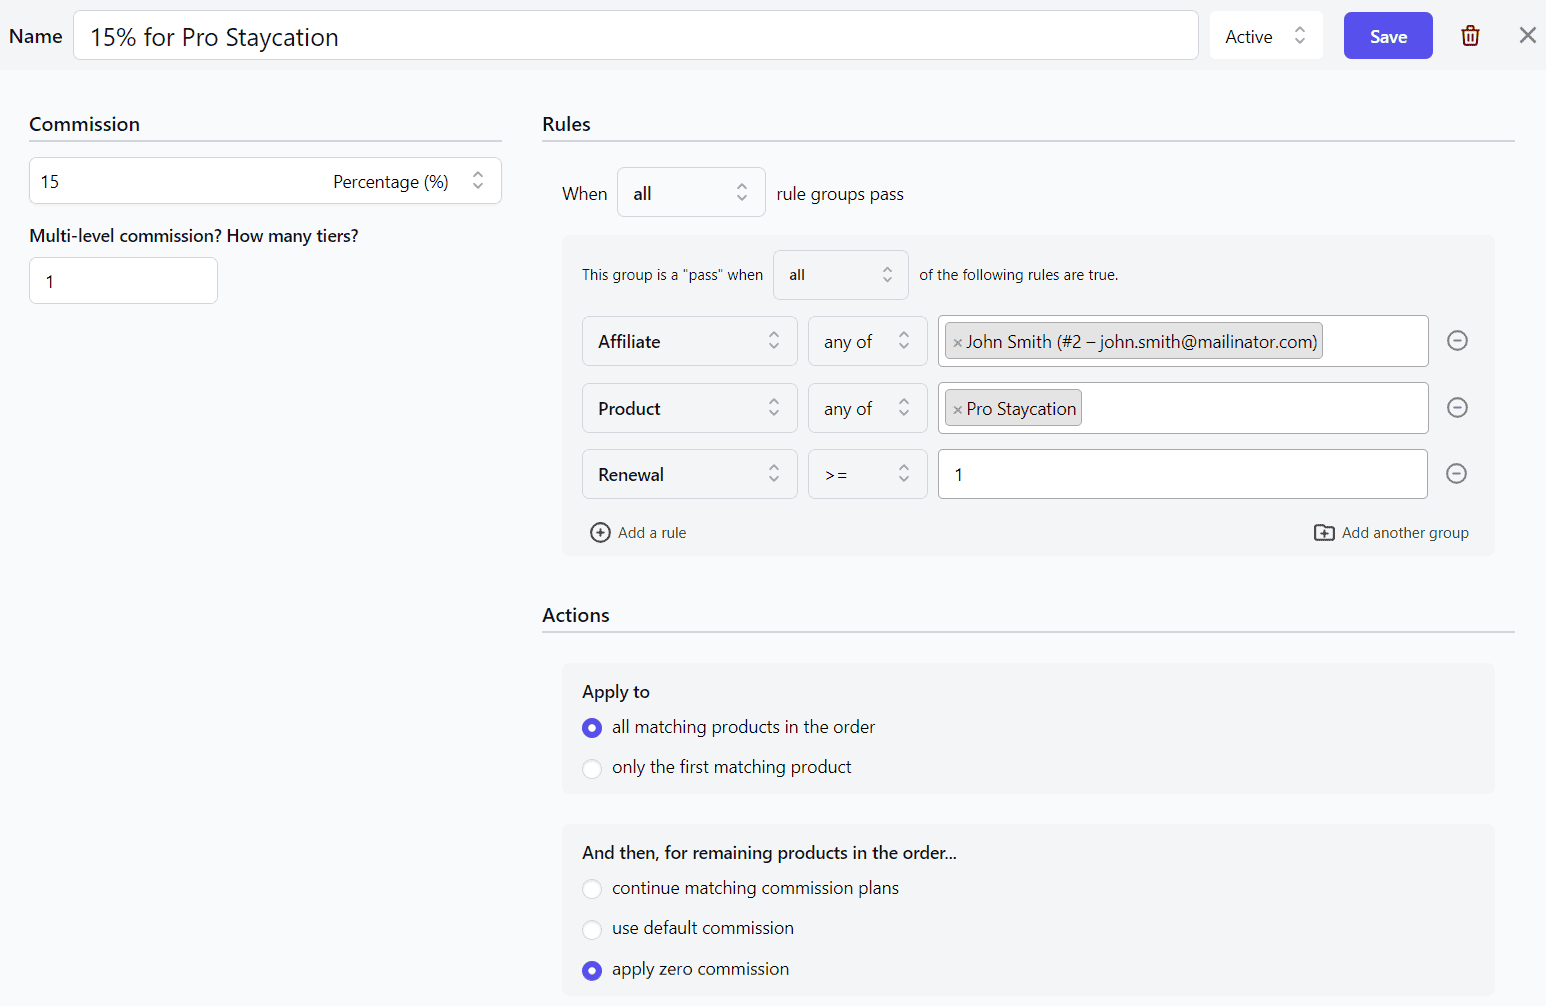
Task: Change group pass condition 'all' dropdown
Action: click(x=841, y=275)
